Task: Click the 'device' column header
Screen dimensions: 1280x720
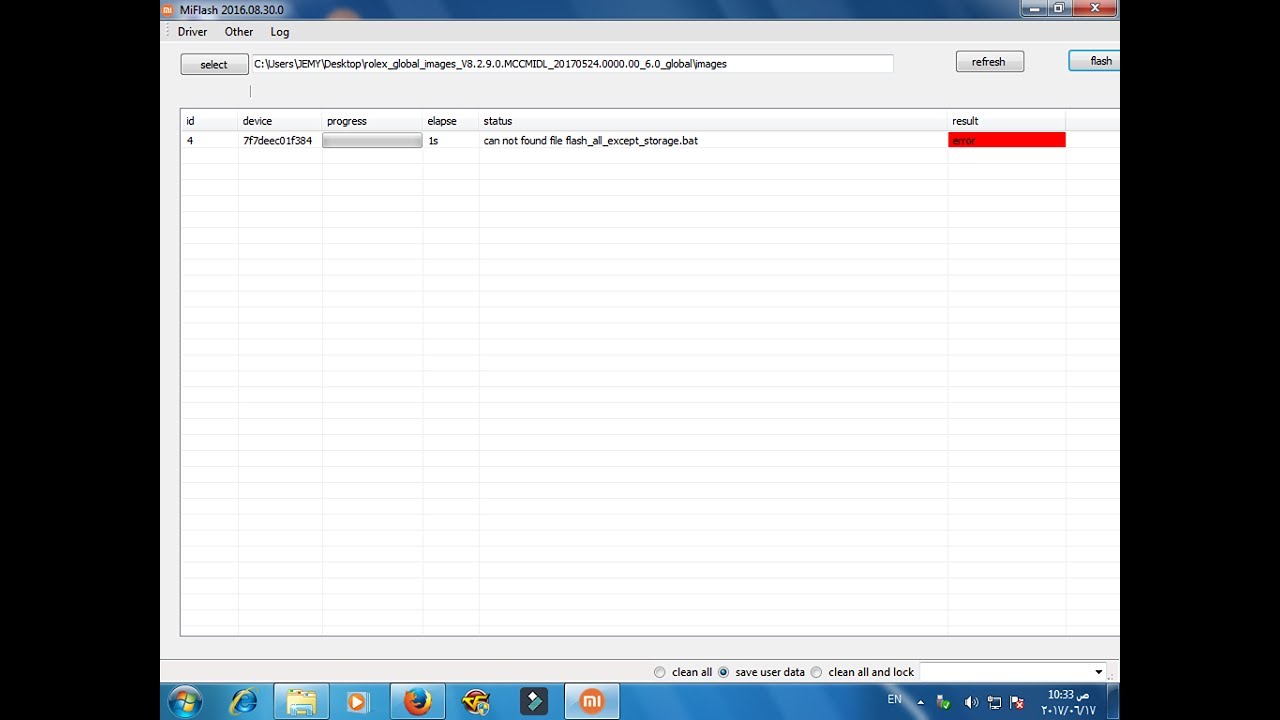Action: tap(280, 121)
